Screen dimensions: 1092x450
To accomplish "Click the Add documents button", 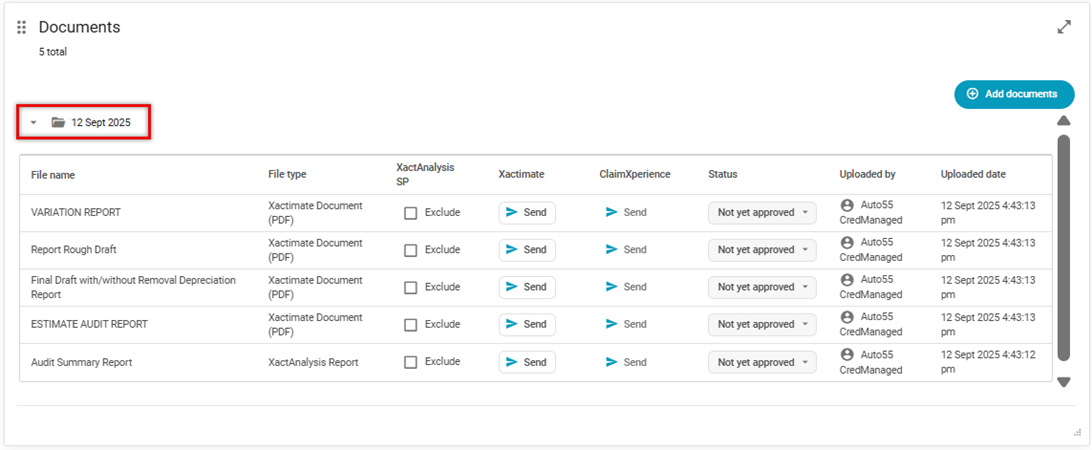I will coord(1013,94).
